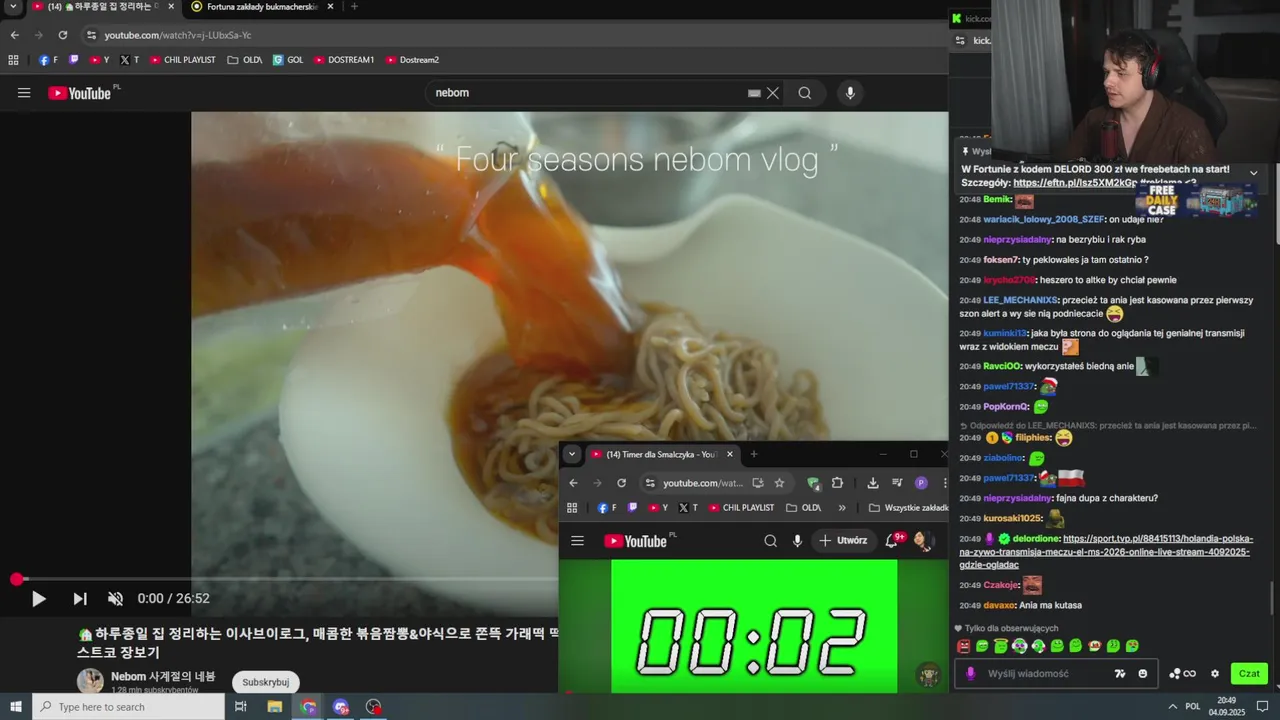The height and width of the screenshot is (720, 1280).
Task: Show hidden bookmarks chevron in timer window
Action: coord(842,508)
